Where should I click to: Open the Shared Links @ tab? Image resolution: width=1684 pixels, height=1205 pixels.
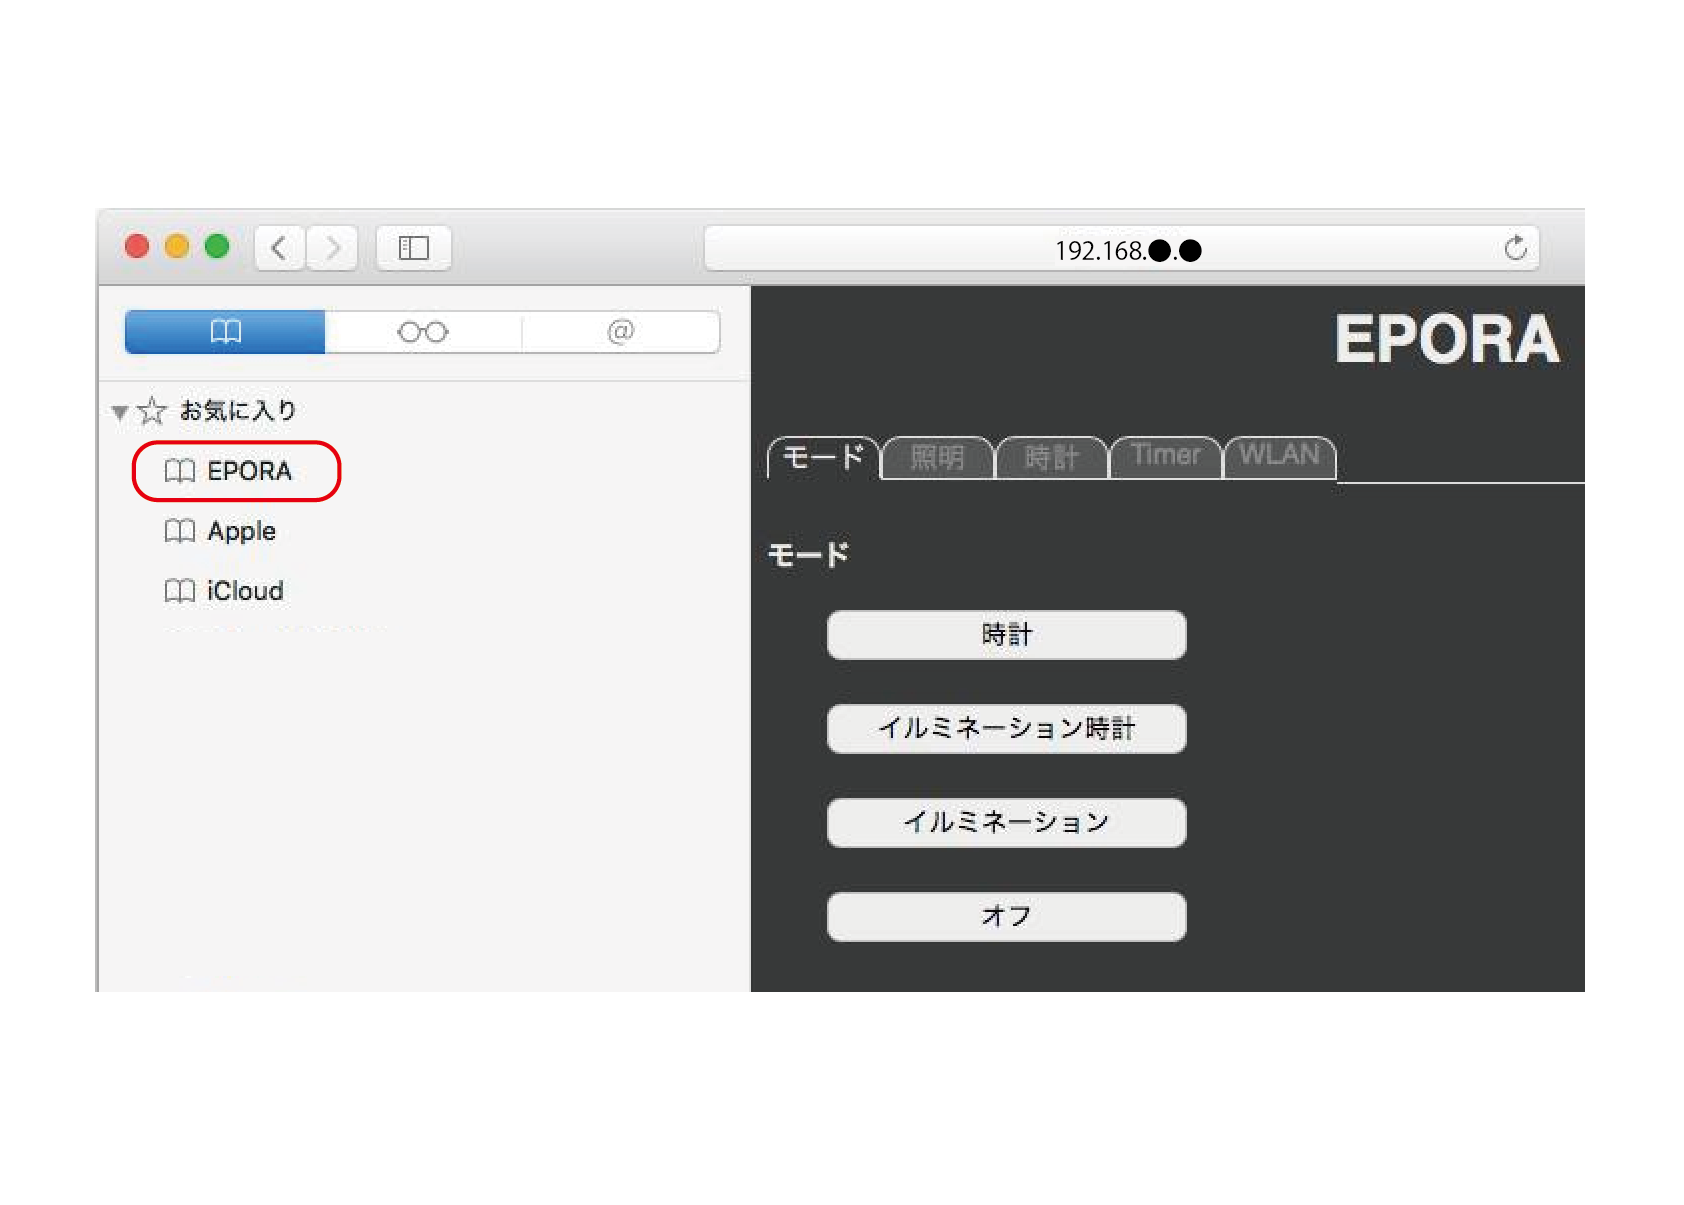[x=620, y=332]
